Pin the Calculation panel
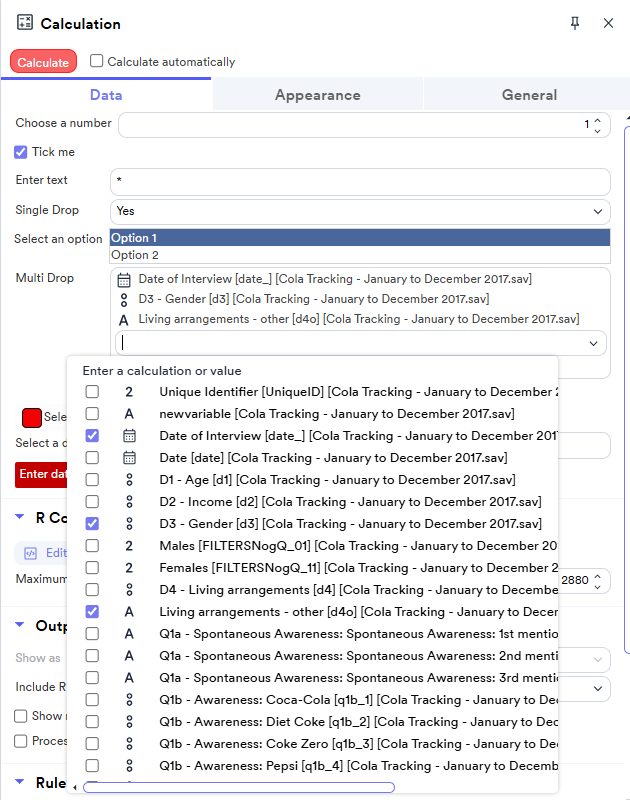The height and width of the screenshot is (800, 630). (575, 23)
